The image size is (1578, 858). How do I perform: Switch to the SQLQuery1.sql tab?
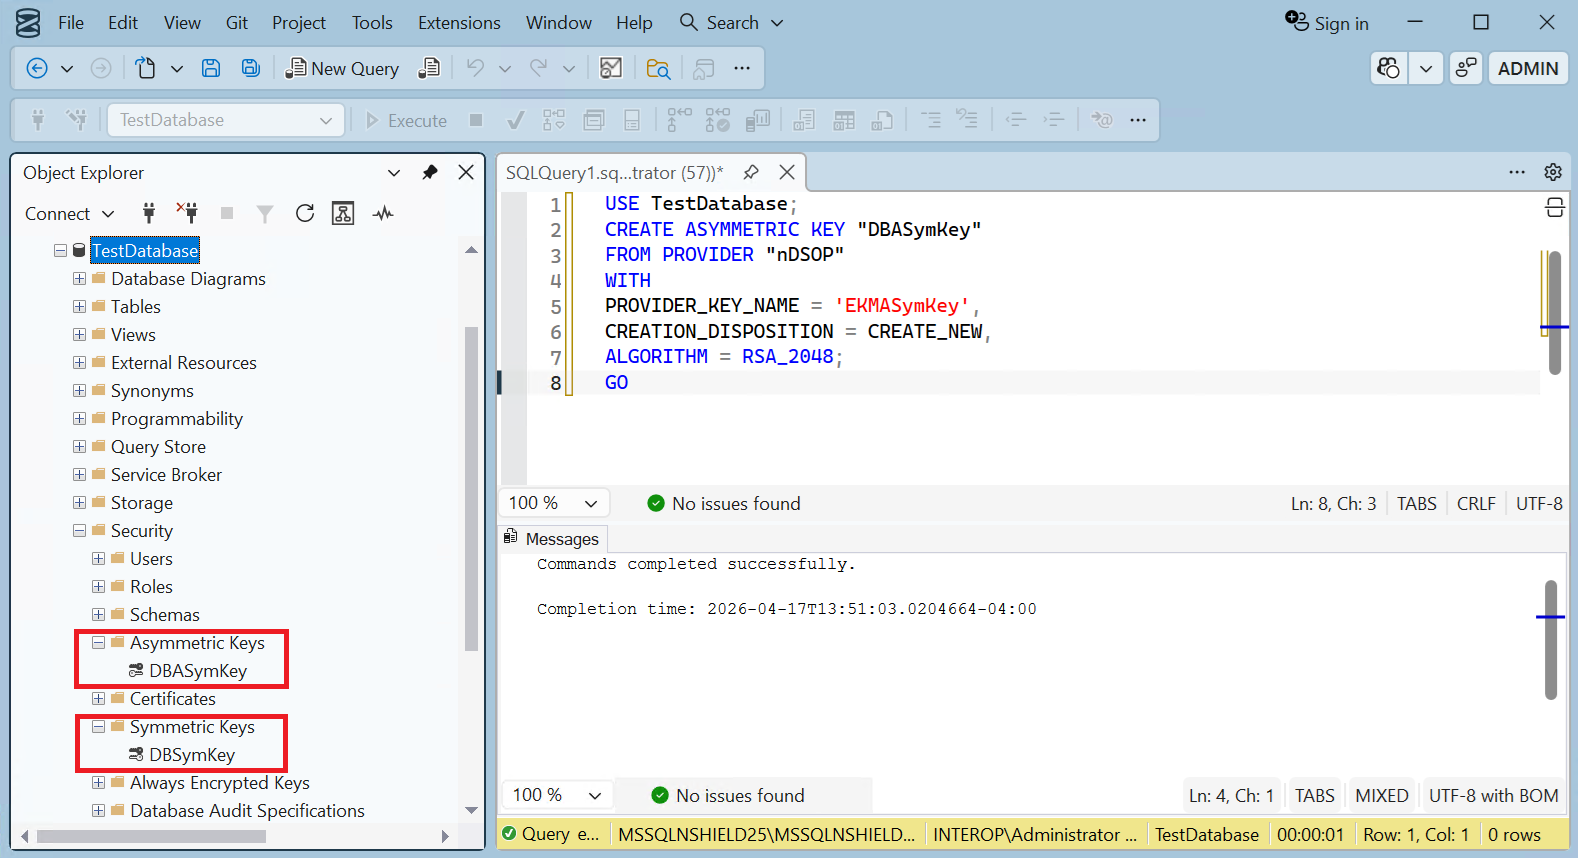[x=614, y=172]
